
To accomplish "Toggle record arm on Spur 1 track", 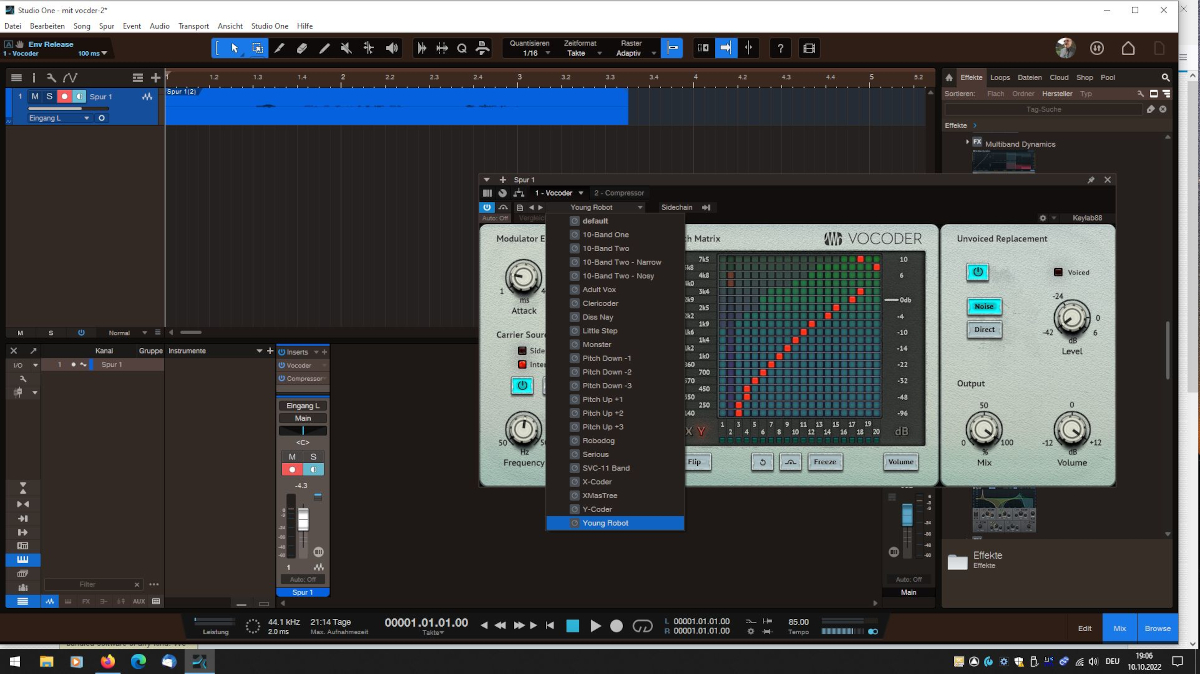I will [64, 96].
